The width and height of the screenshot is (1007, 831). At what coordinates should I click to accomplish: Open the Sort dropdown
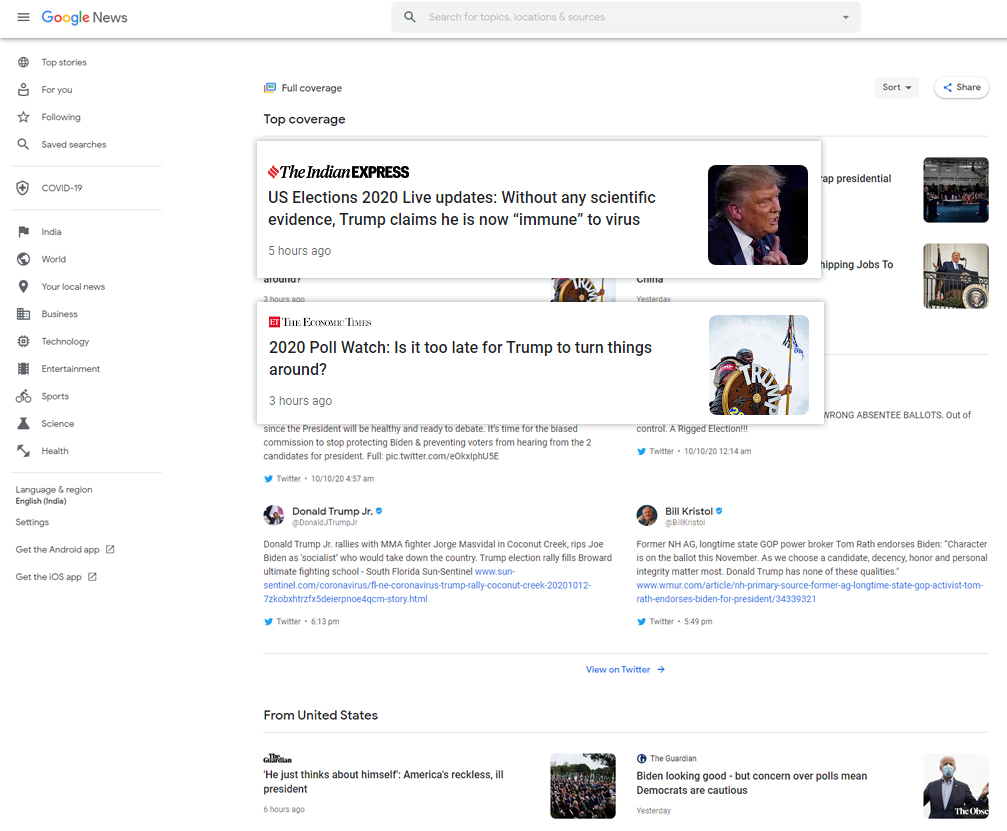[897, 87]
